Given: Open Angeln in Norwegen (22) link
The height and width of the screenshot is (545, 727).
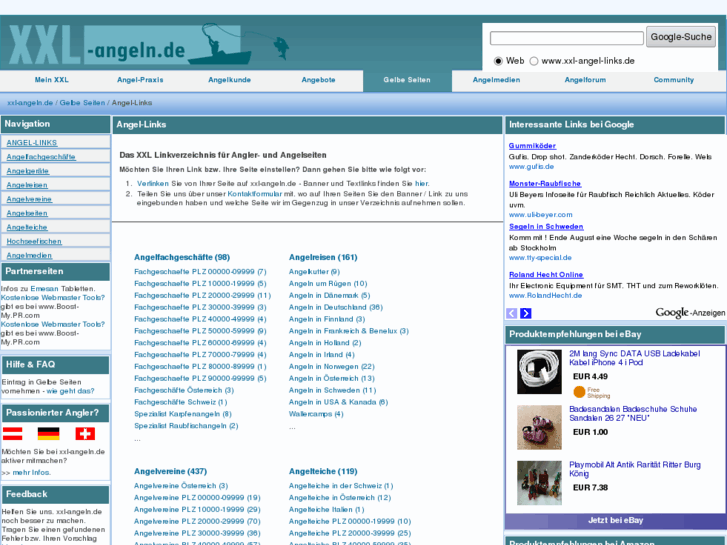Looking at the screenshot, I should click(332, 367).
